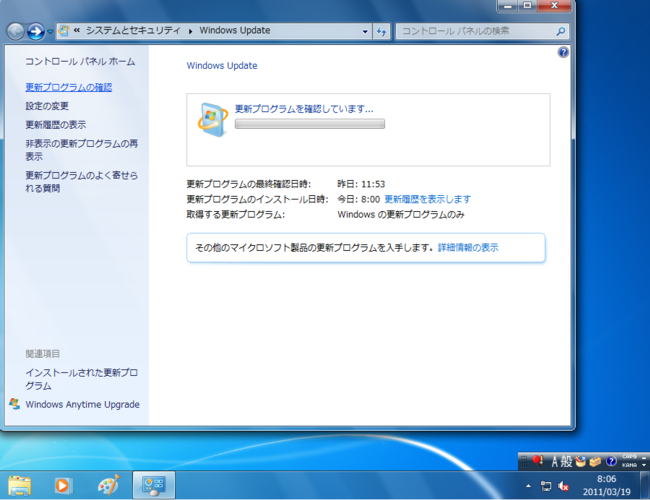Screen dimensions: 650x500
Task: Open the language bar options dropdown arrow
Action: pyautogui.click(x=644, y=465)
